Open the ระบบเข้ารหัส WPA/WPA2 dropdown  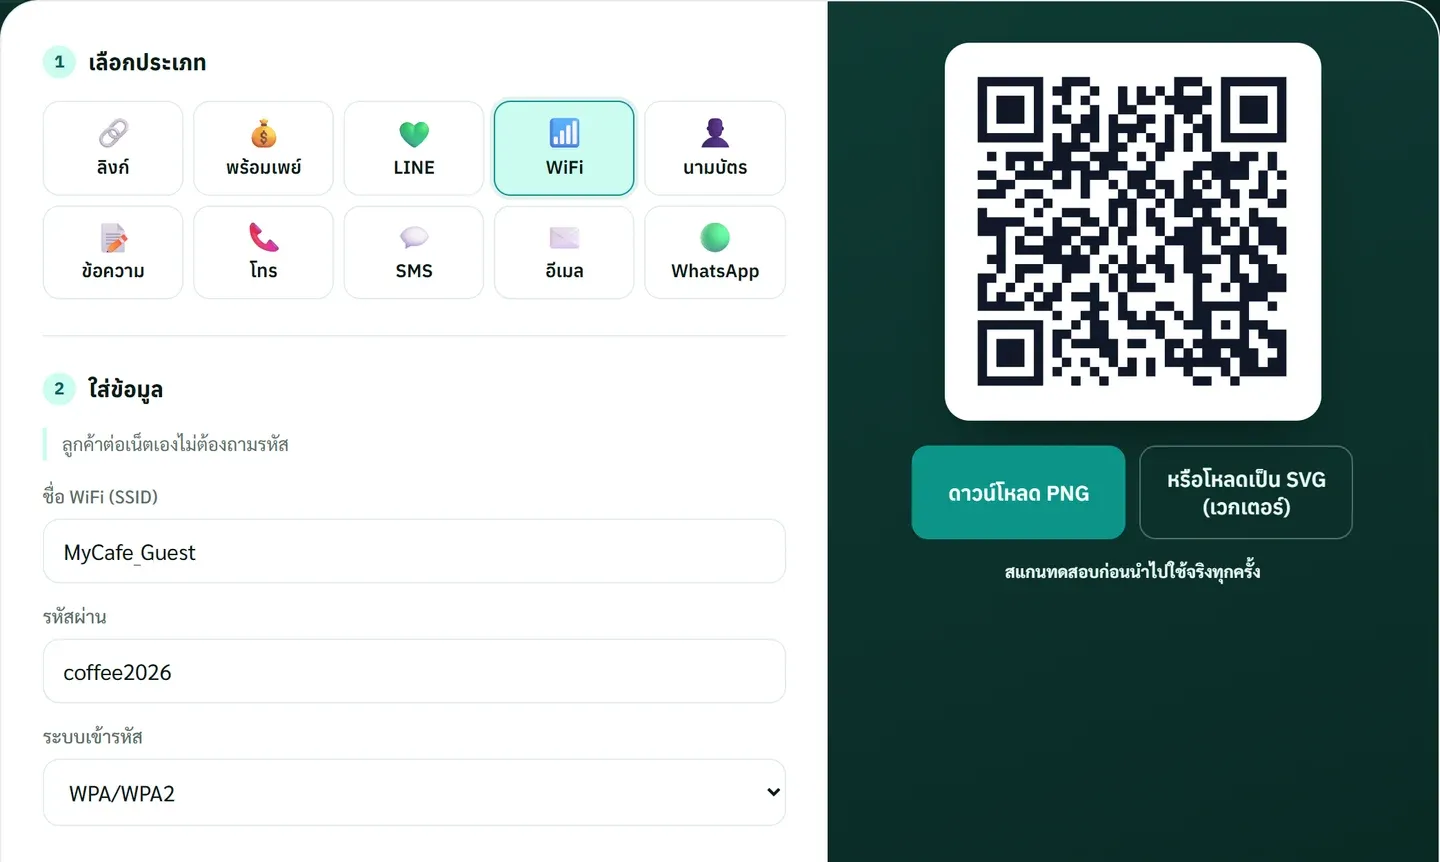coord(414,792)
